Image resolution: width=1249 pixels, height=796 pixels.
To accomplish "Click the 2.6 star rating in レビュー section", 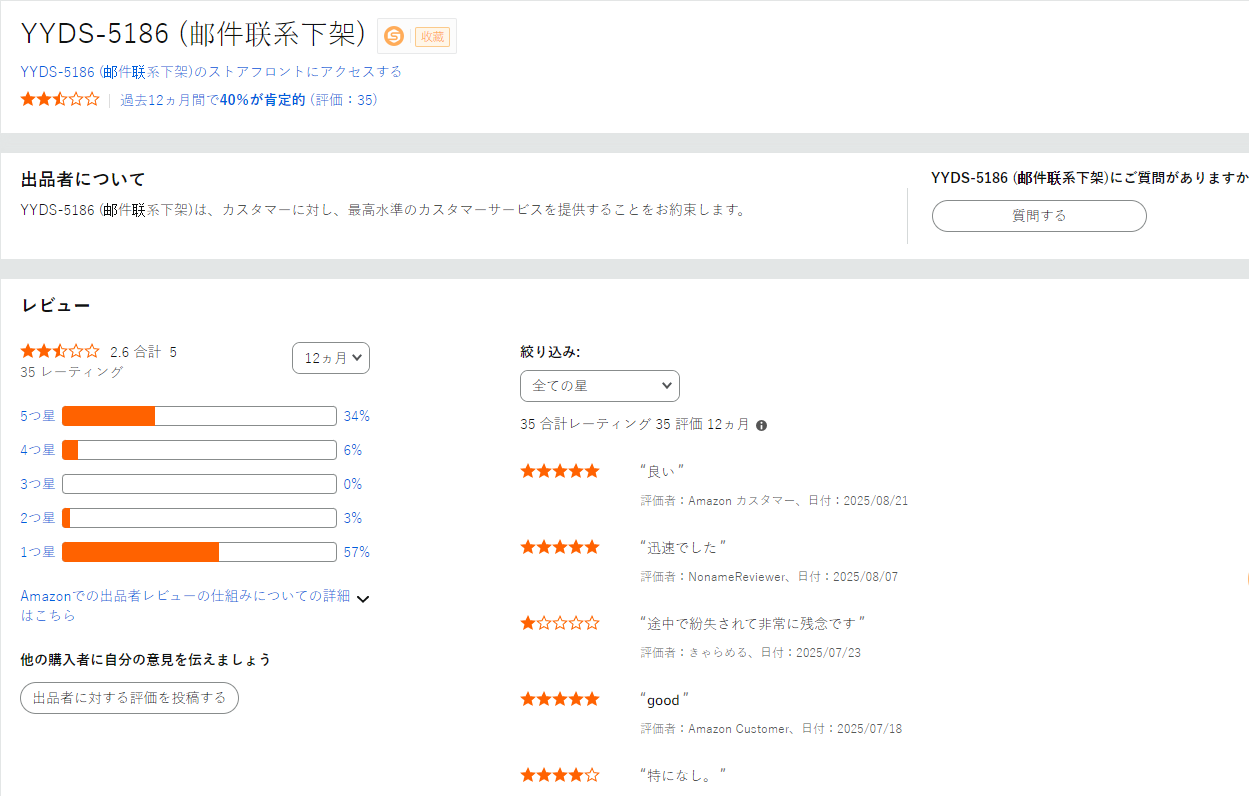I will (x=60, y=352).
